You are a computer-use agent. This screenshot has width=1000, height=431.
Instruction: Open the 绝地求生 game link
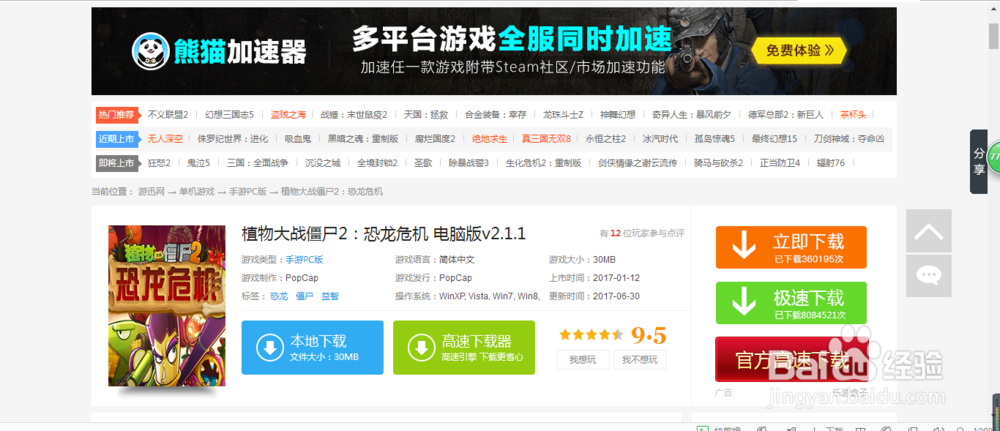(x=489, y=139)
